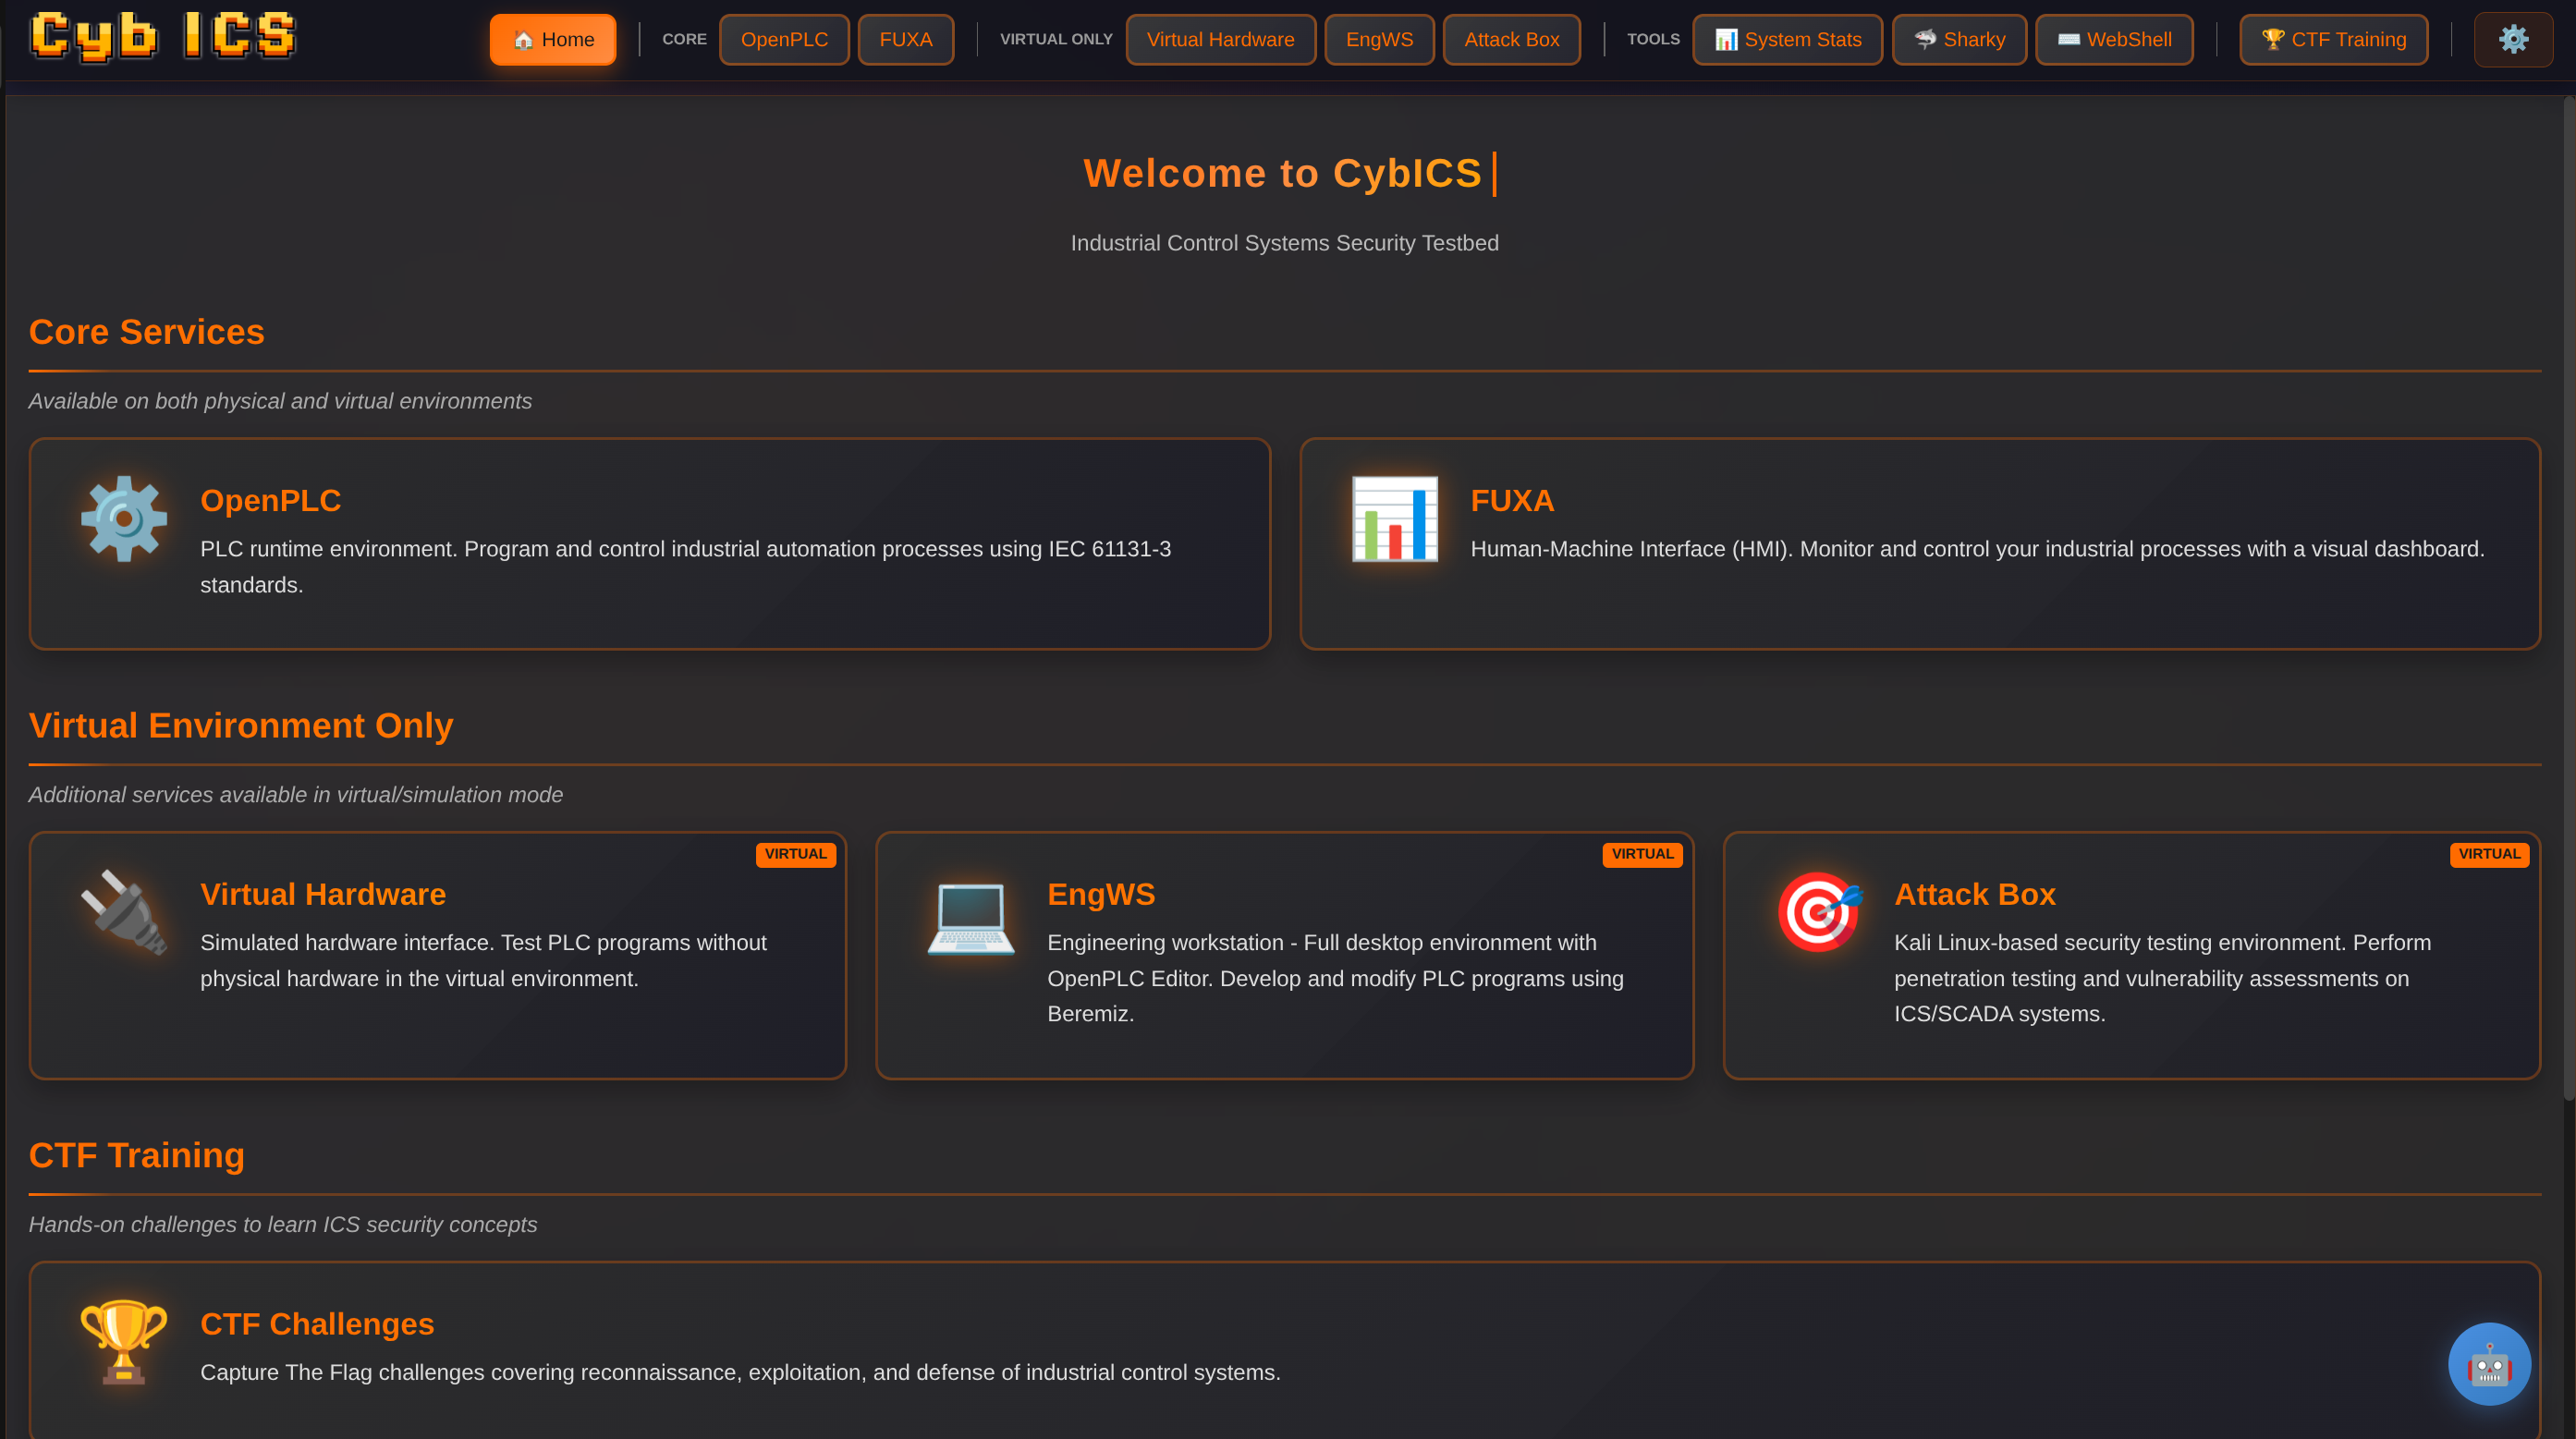The width and height of the screenshot is (2576, 1439).
Task: Open the settings gear icon
Action: click(2513, 39)
